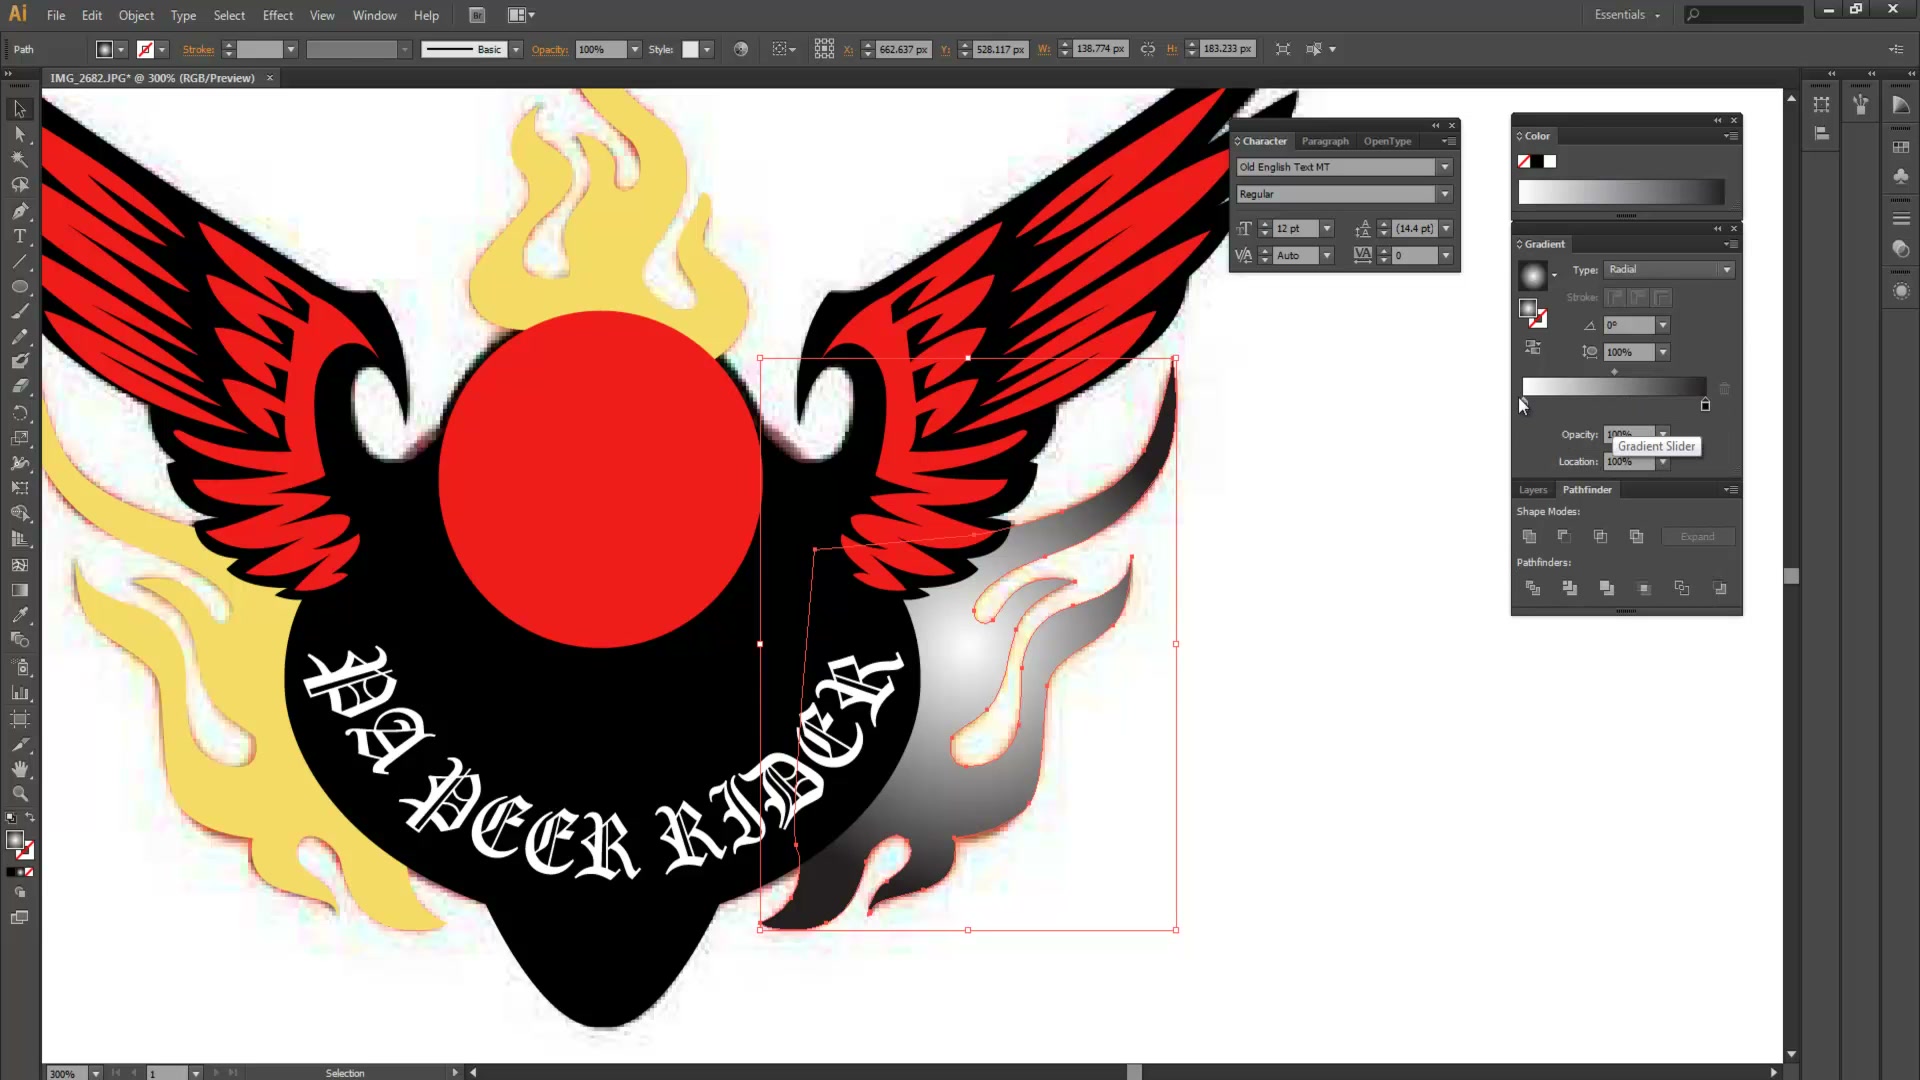The width and height of the screenshot is (1920, 1080).
Task: Switch to the Layers tab
Action: [x=1533, y=490]
